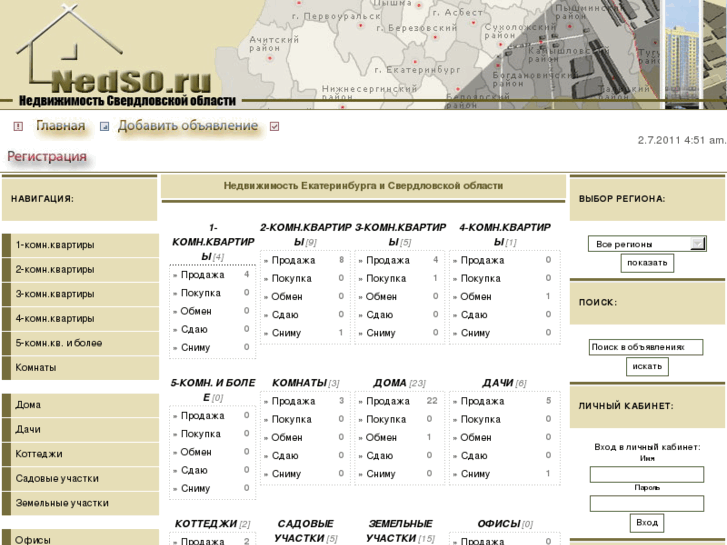
Task: Open Продажа link under ДОМА category
Action: coord(388,401)
